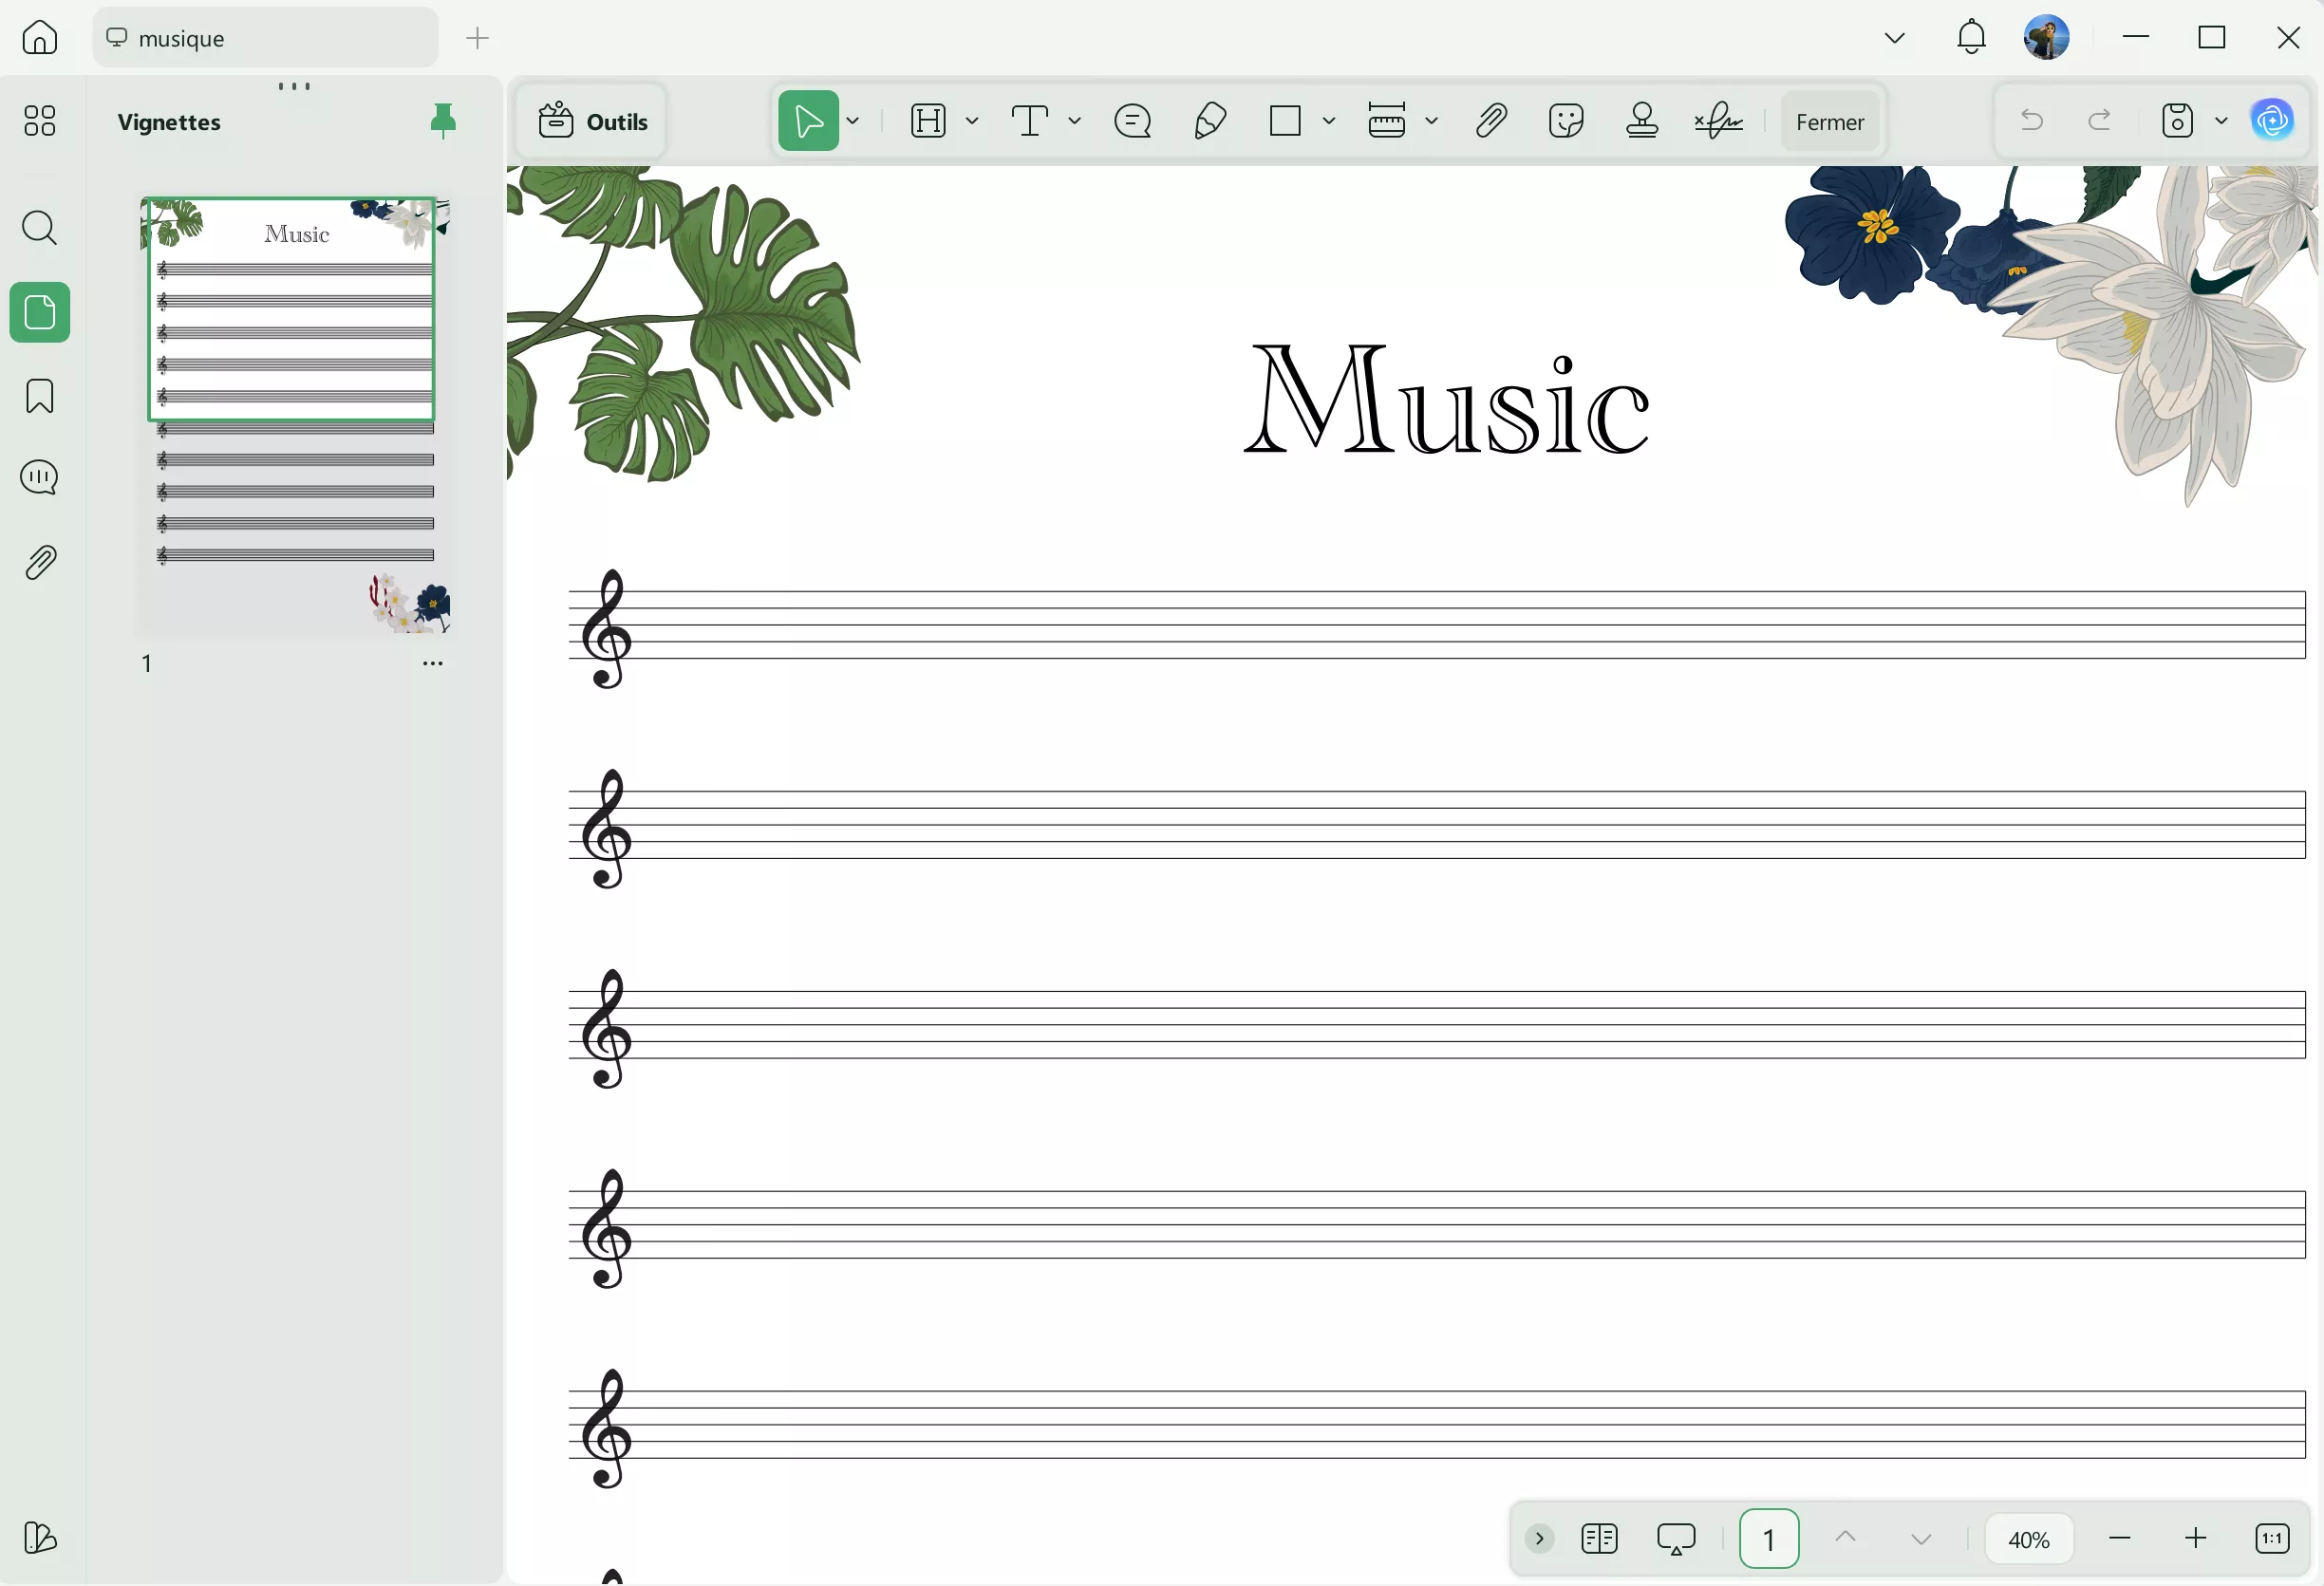Open the Bookmarks panel in sidebar
Image resolution: width=2324 pixels, height=1586 pixels.
coord(40,396)
